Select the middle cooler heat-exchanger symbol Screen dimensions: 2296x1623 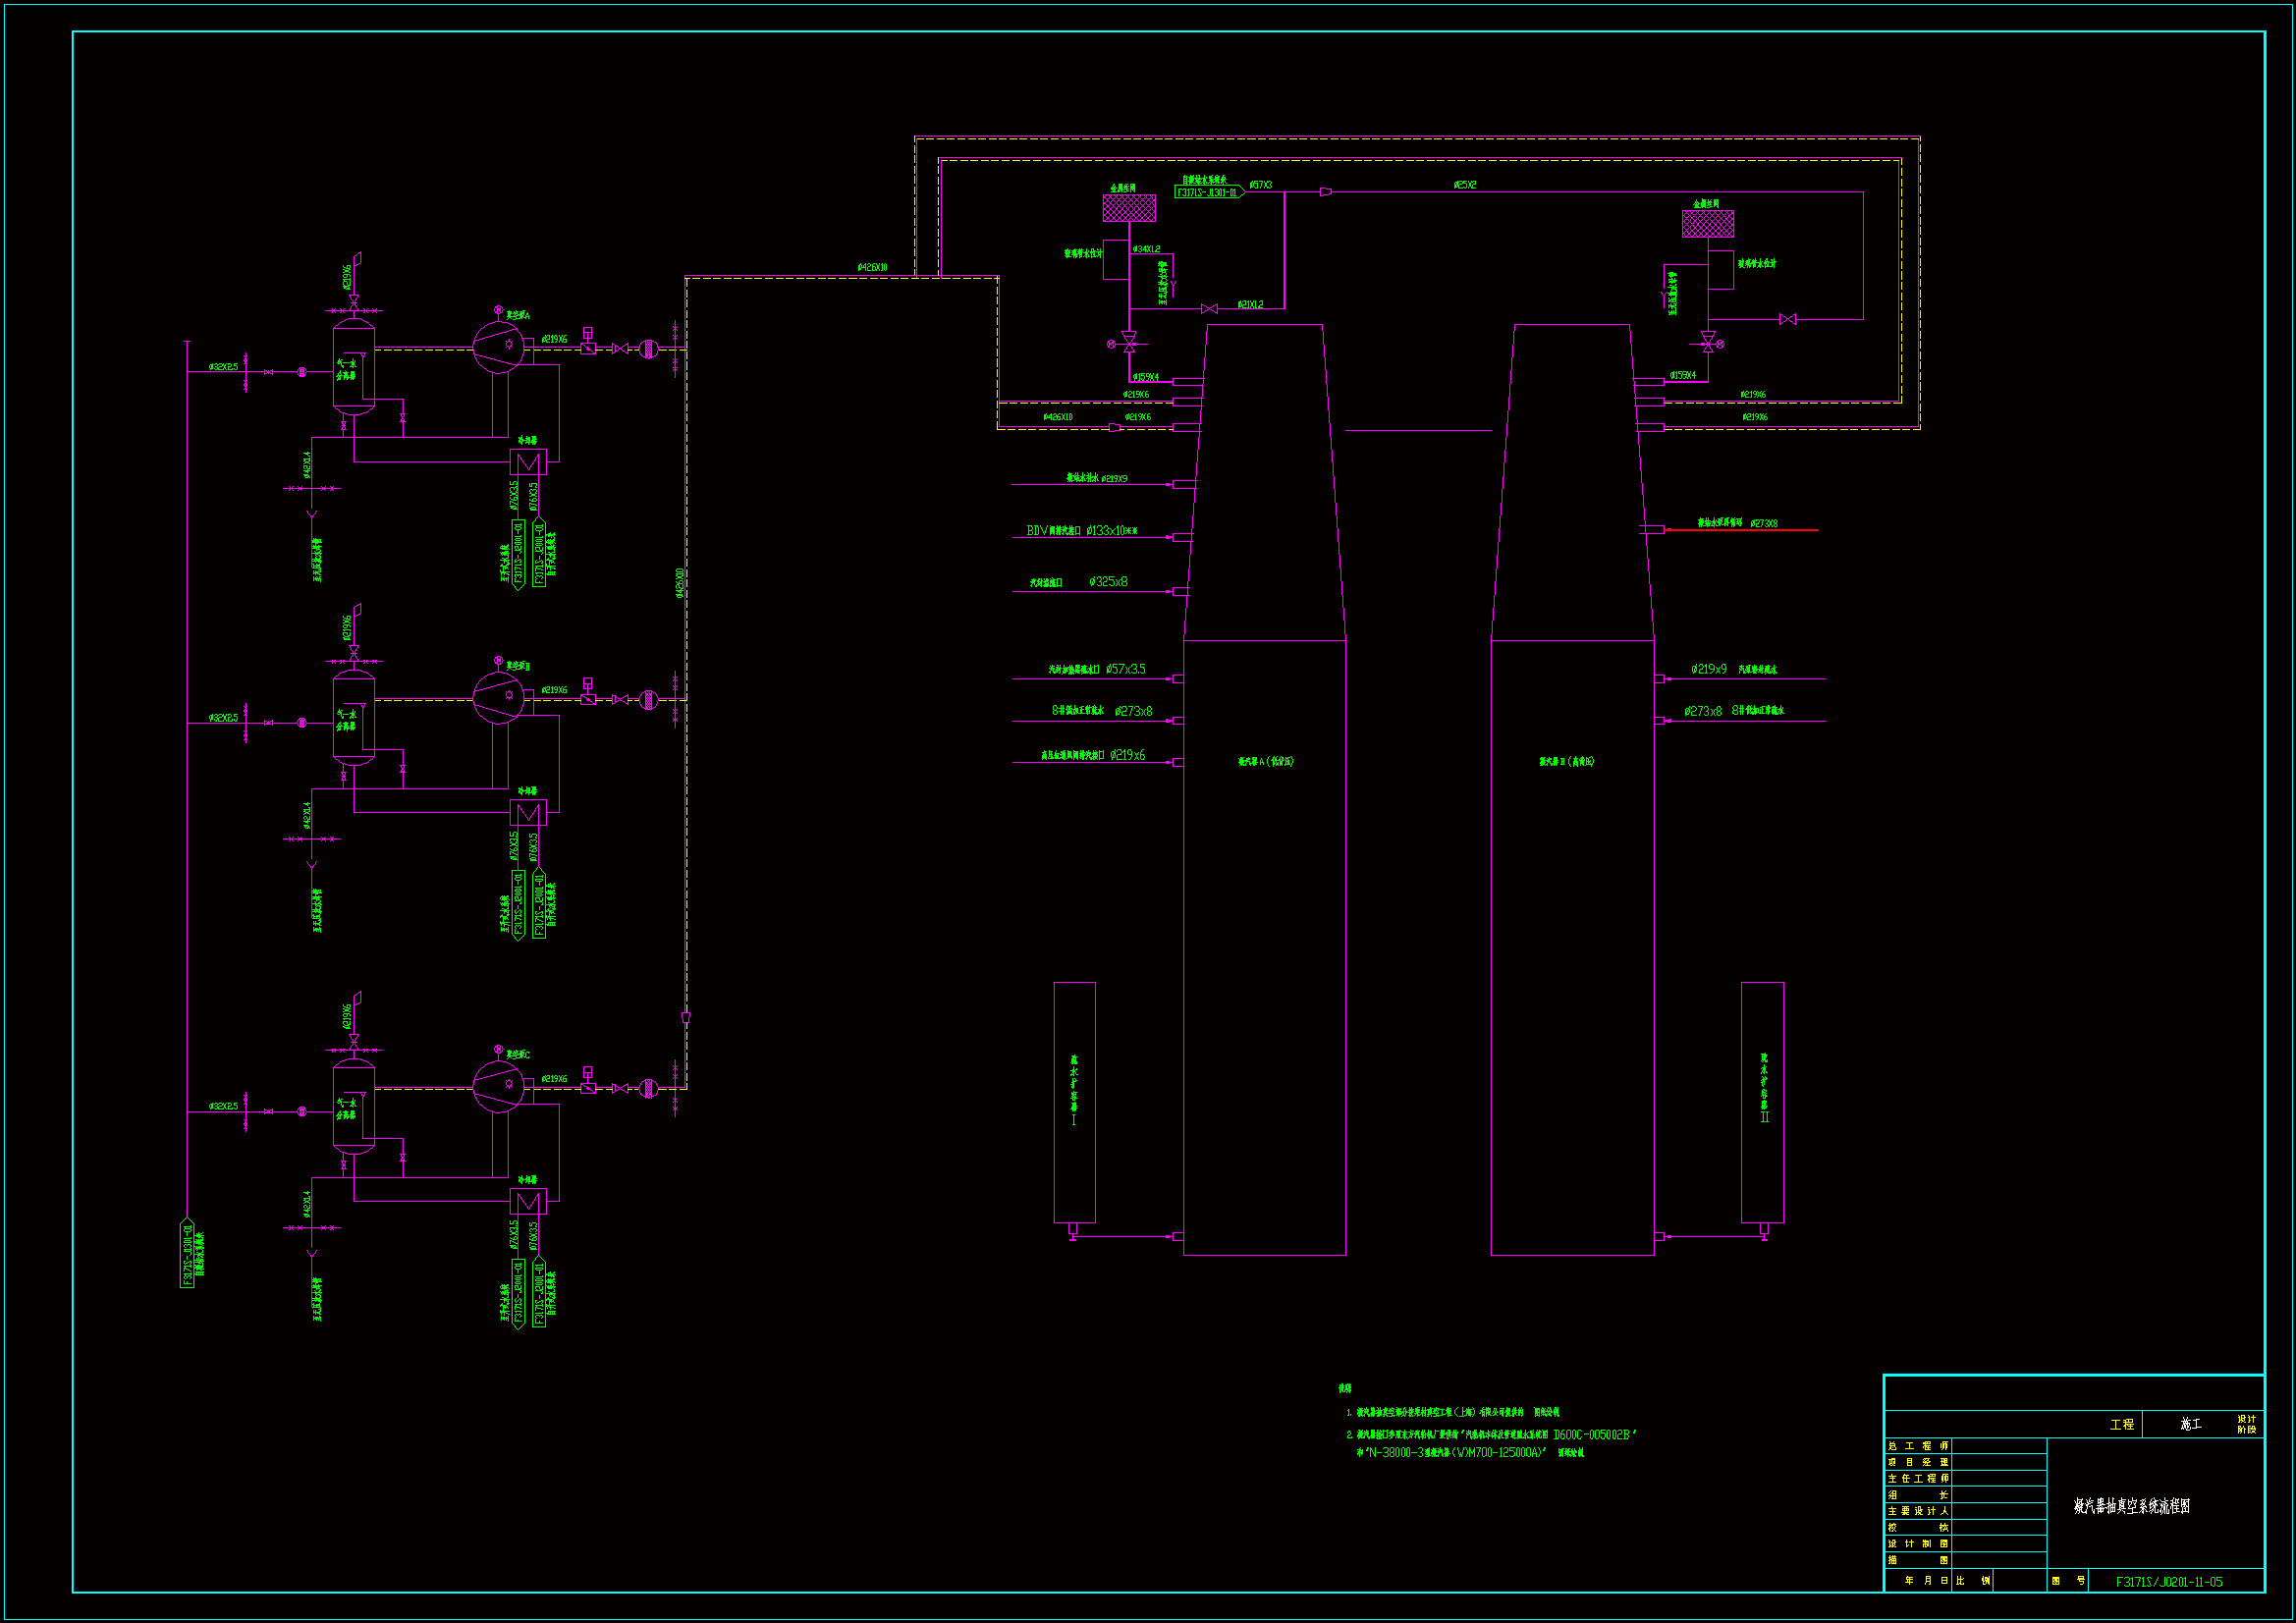coord(528,812)
